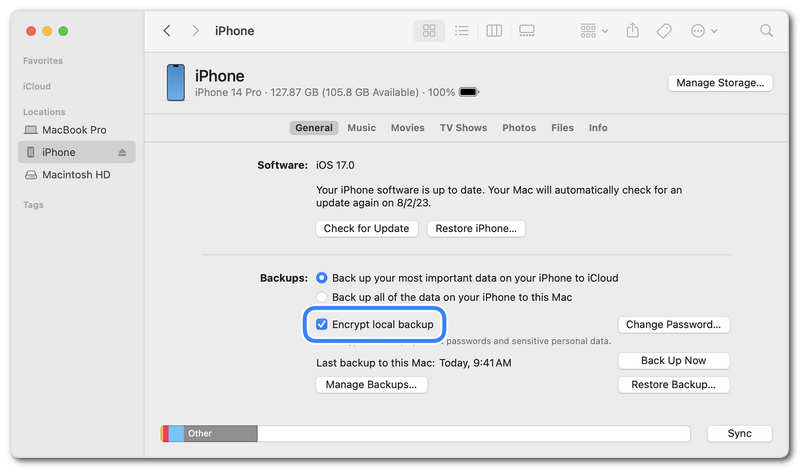Image resolution: width=800 pixels, height=469 pixels.
Task: Click the battery level icon
Action: pyautogui.click(x=469, y=92)
